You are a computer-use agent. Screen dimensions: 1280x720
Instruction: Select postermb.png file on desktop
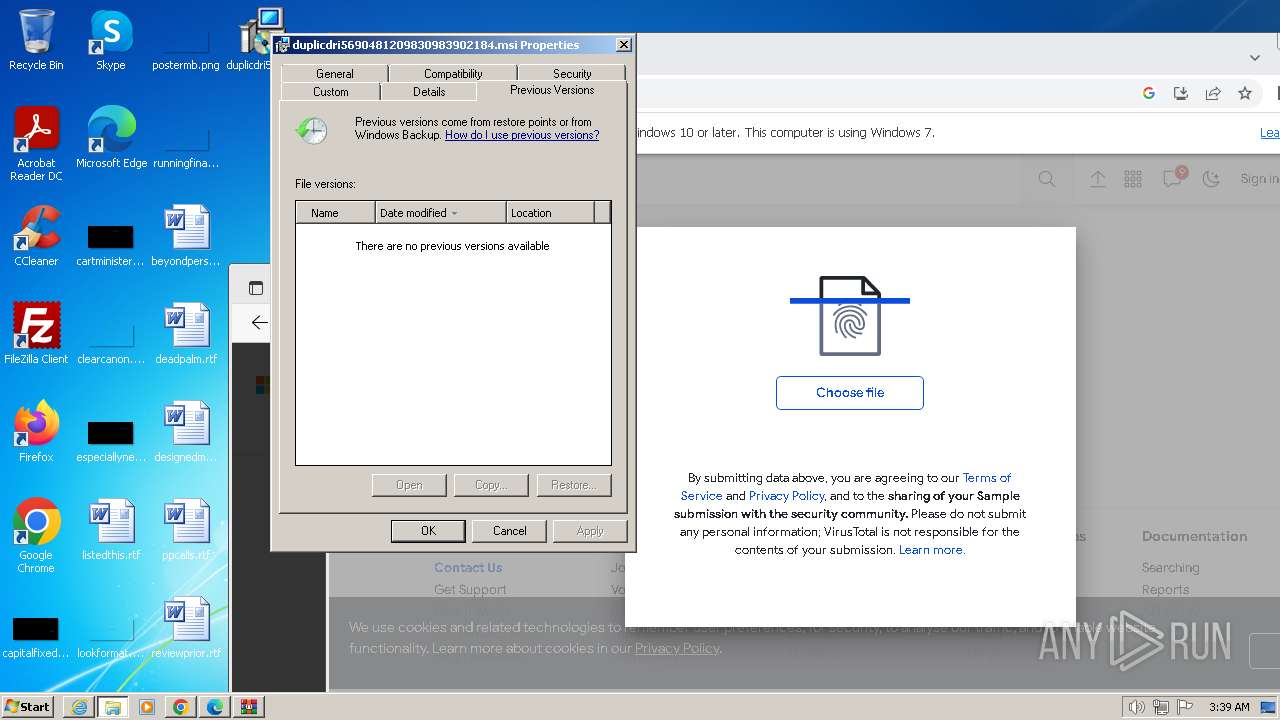[186, 49]
